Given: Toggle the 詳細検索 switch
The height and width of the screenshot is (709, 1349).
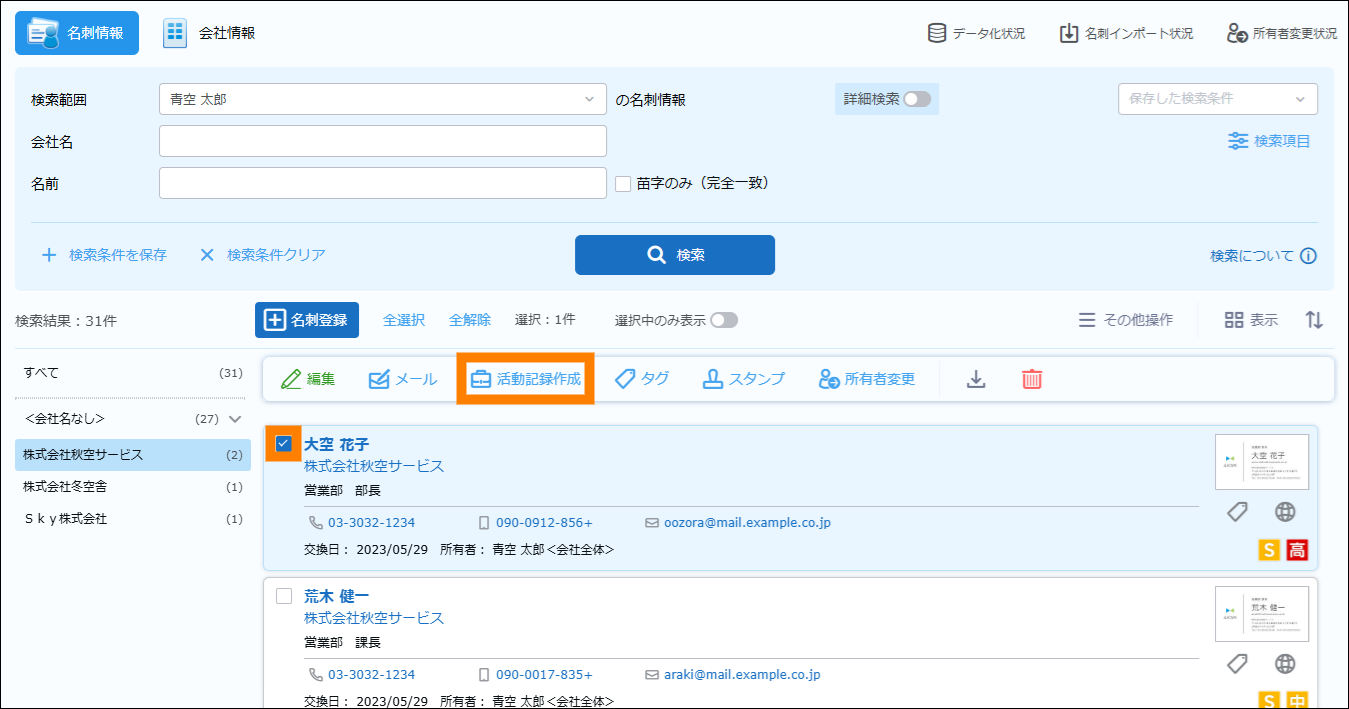Looking at the screenshot, I should [x=916, y=99].
